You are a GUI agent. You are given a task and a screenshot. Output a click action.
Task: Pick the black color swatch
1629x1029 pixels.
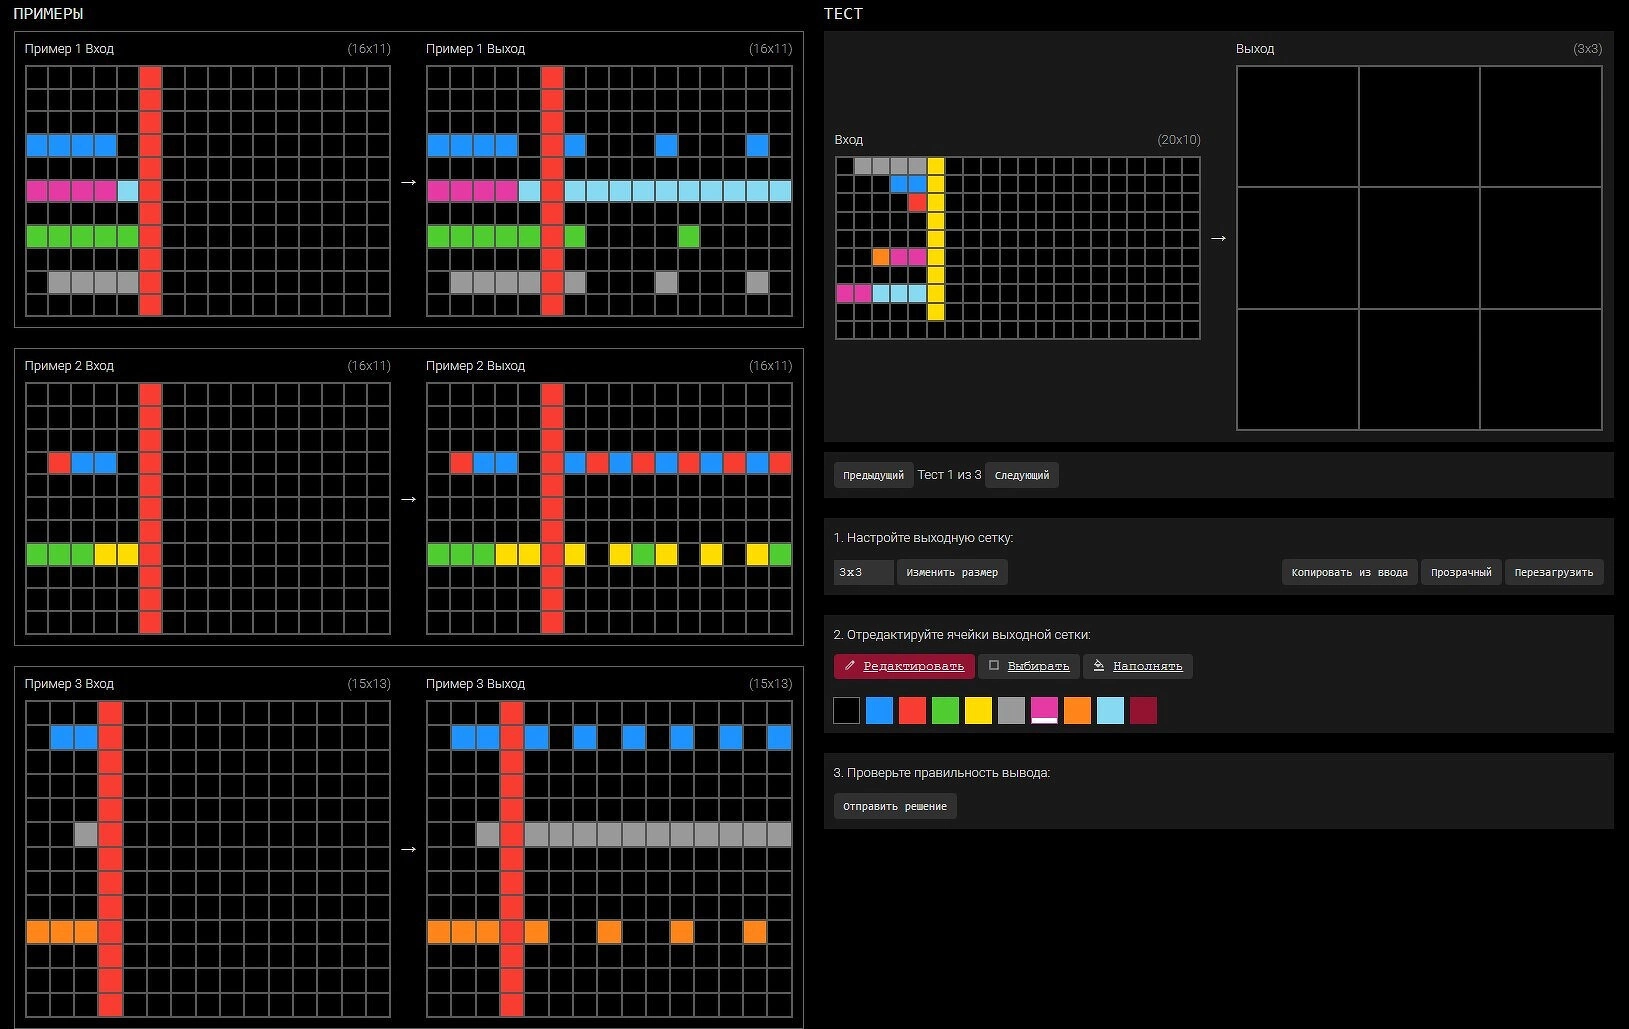(x=846, y=711)
